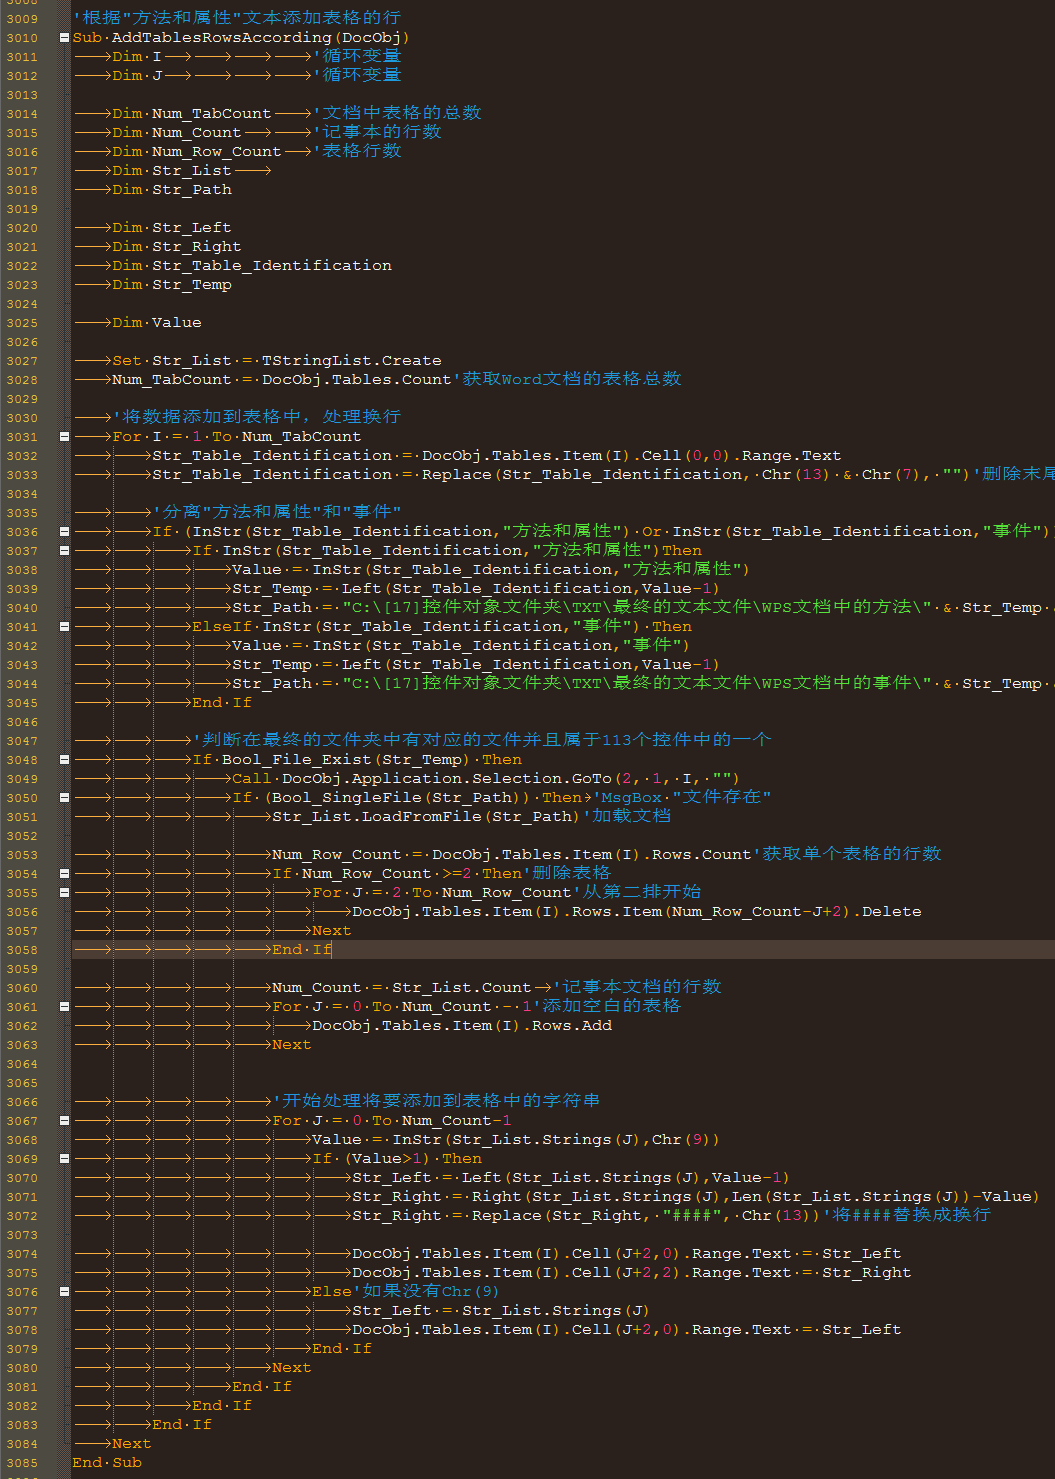This screenshot has width=1055, height=1479.
Task: Place cursor on Dim Num_TabCount declaration
Action: 191,114
